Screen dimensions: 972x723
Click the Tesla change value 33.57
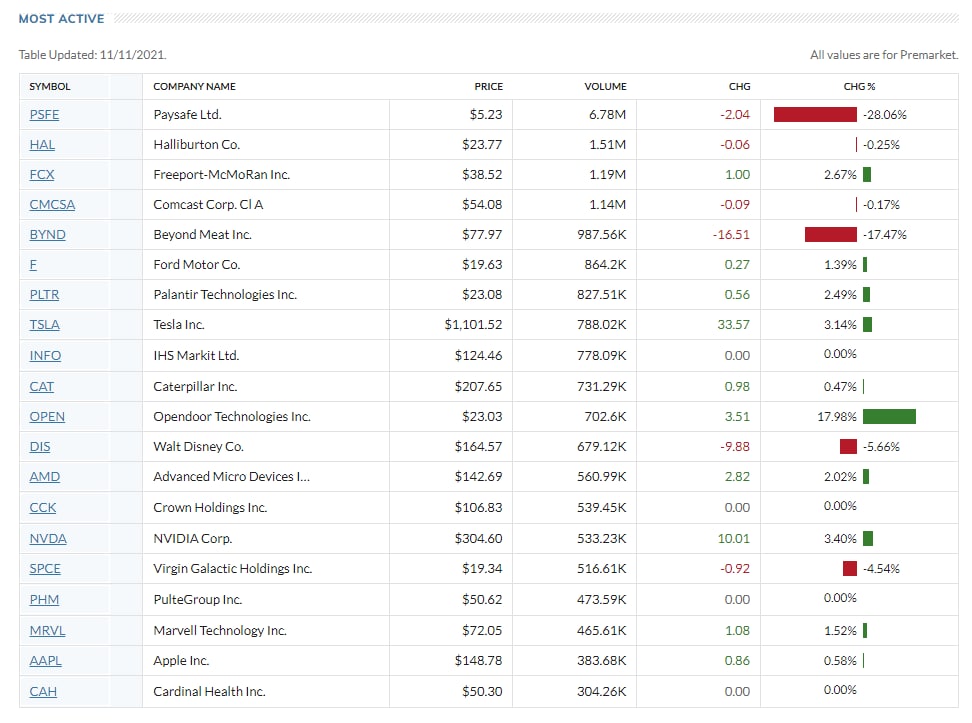tap(733, 325)
